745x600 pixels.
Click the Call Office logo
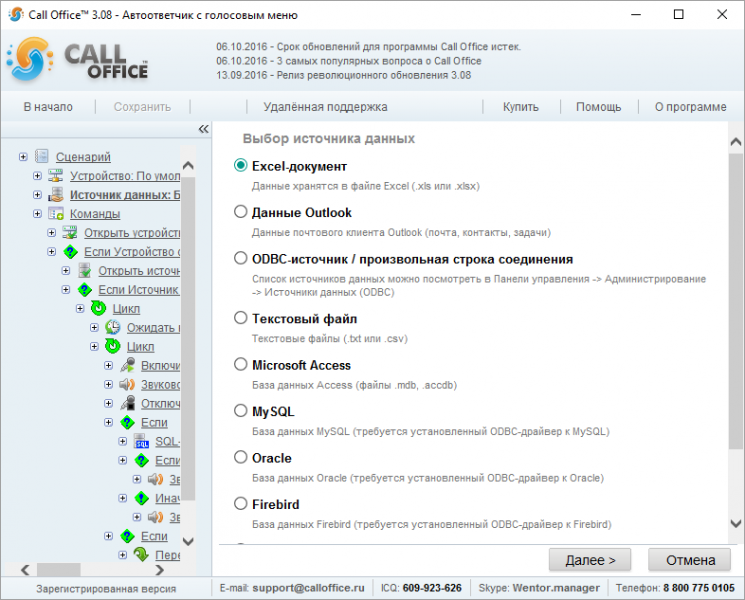point(77,60)
